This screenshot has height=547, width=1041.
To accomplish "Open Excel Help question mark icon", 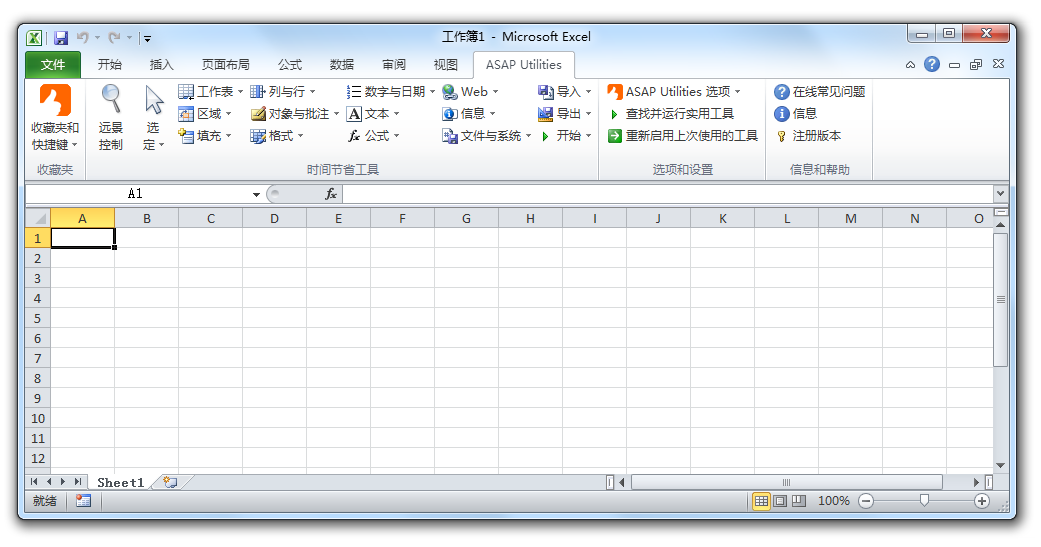I will pos(932,64).
